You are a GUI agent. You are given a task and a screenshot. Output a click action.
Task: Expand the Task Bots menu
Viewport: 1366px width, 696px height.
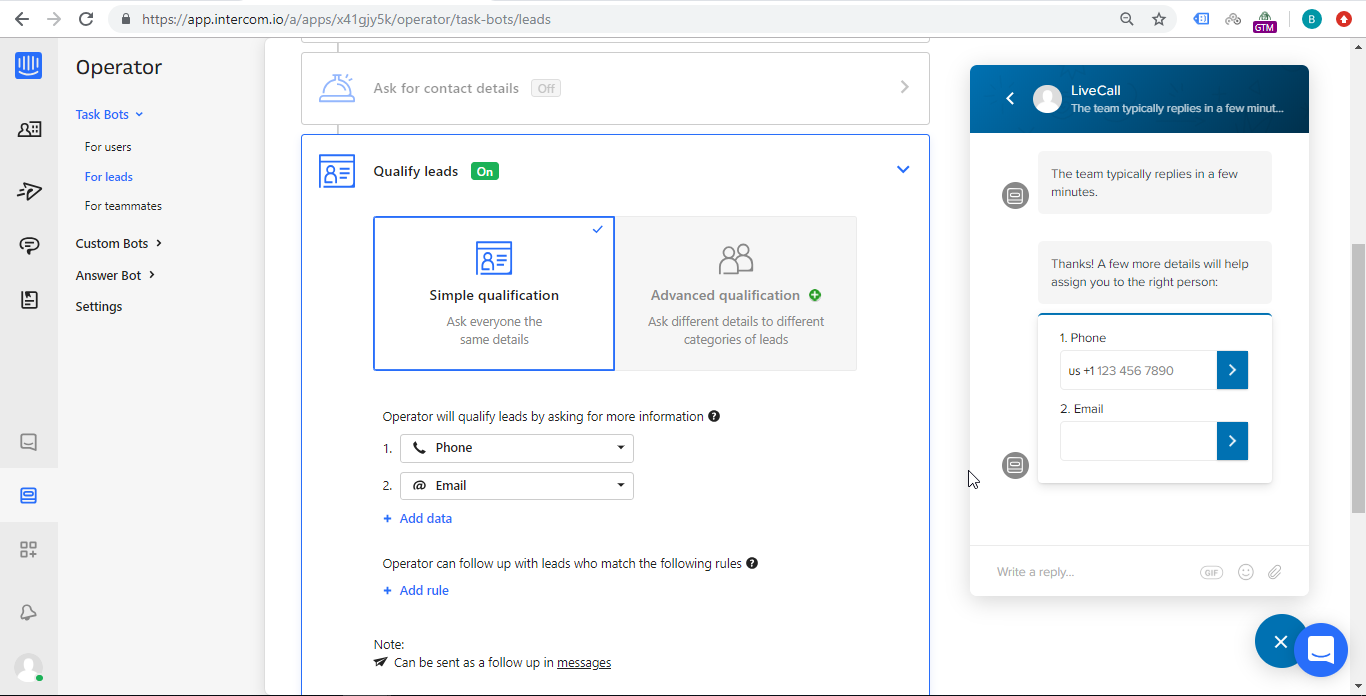(x=109, y=114)
